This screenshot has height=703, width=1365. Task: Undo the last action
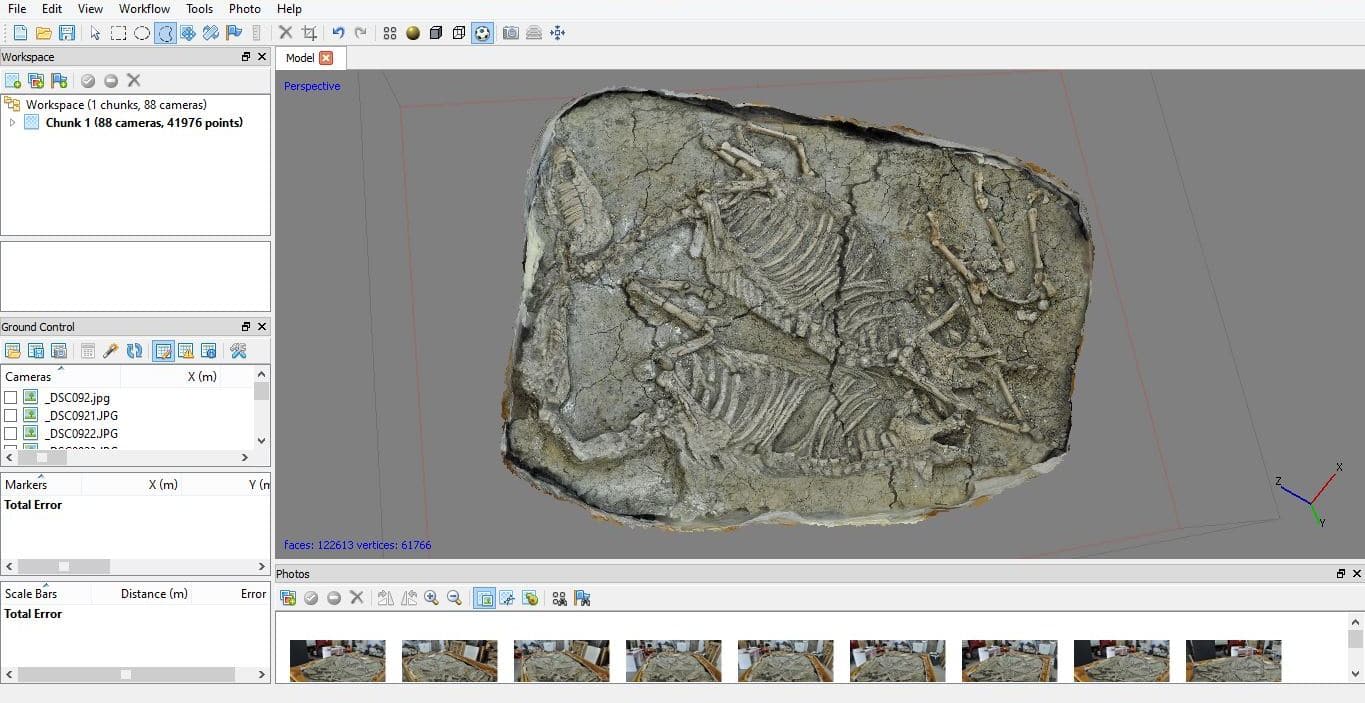point(338,33)
